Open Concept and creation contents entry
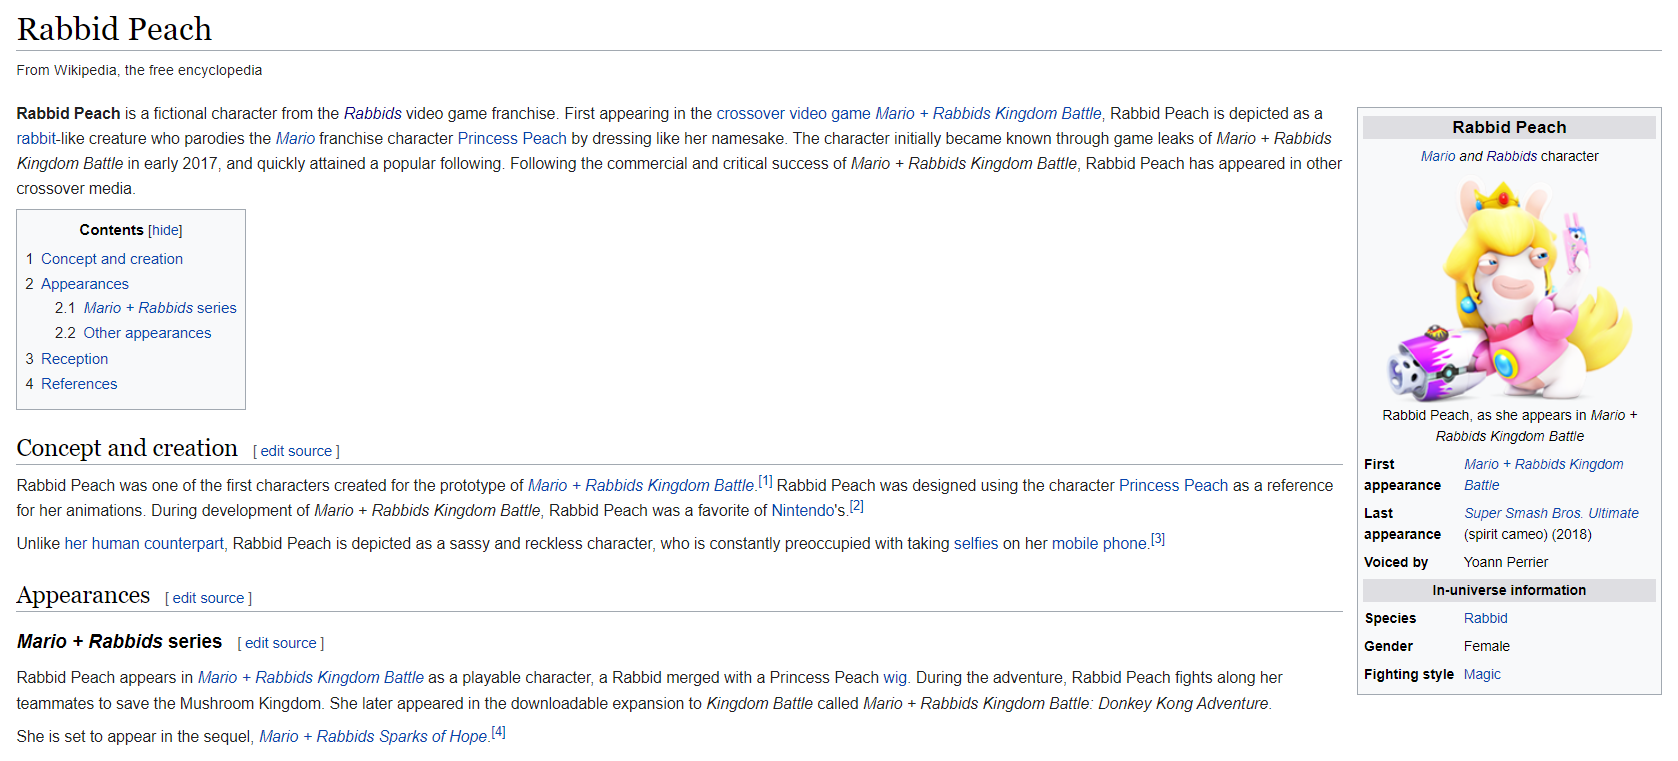The image size is (1678, 761). [112, 259]
